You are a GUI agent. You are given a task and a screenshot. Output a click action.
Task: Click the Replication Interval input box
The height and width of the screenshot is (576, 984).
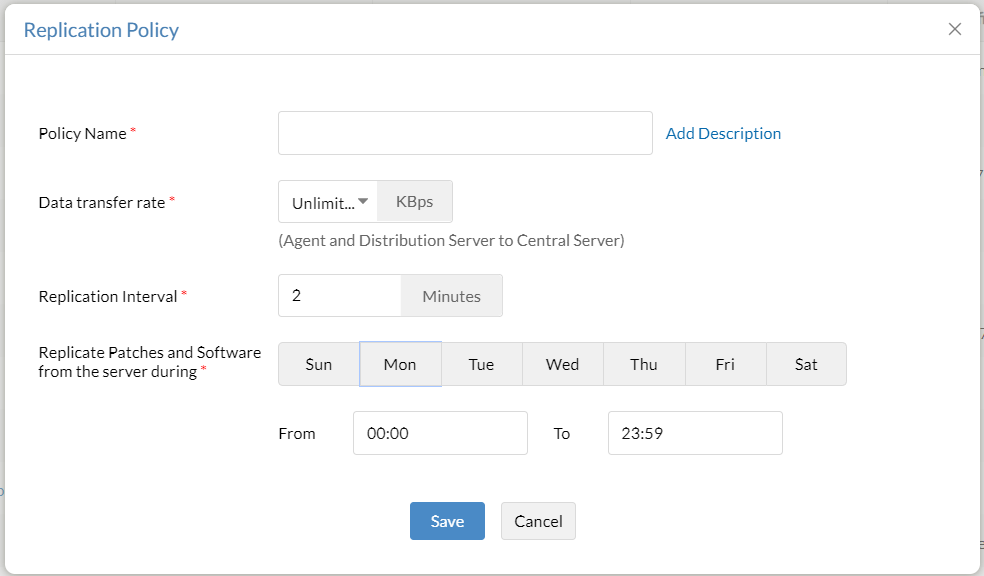point(340,296)
